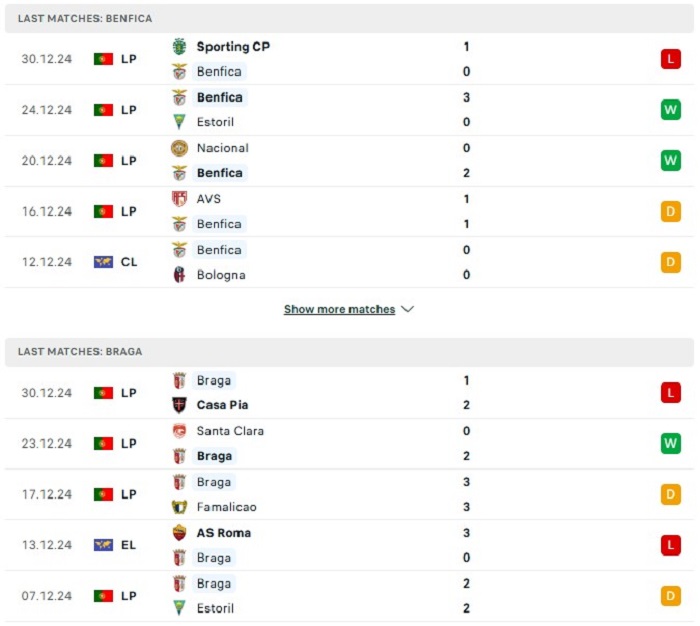Click the Santa Clara club crest
Image resolution: width=700 pixels, height=626 pixels.
[179, 431]
